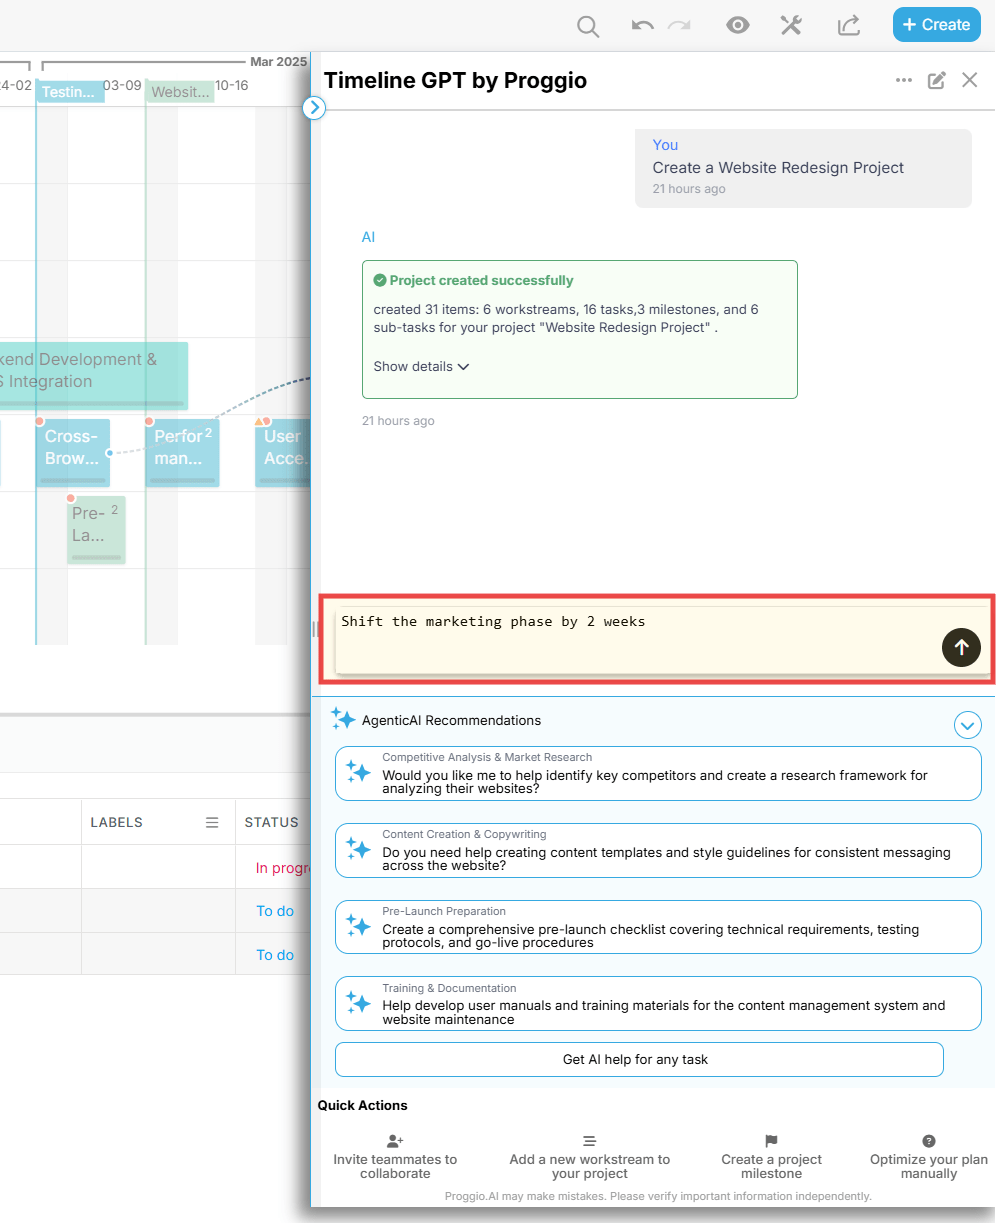997x1223 pixels.
Task: Click the sparkle icon on Pre-Launch Preparation card
Action: pos(358,926)
